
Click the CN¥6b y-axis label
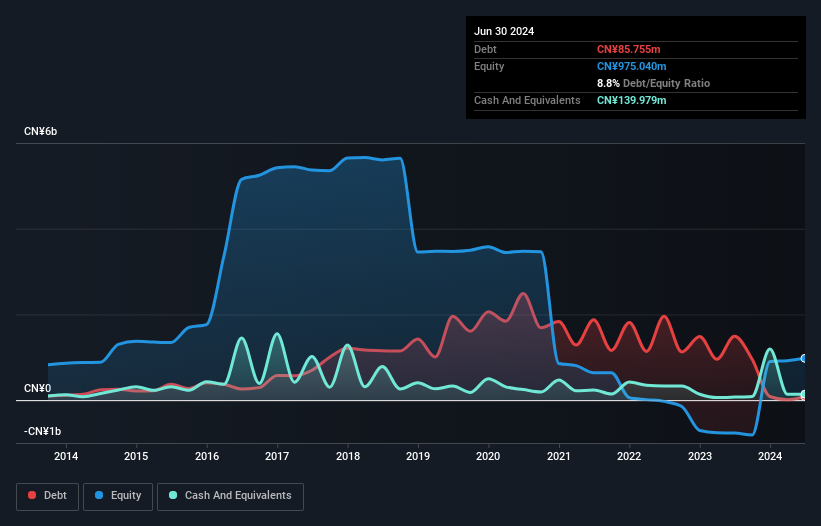(x=40, y=131)
